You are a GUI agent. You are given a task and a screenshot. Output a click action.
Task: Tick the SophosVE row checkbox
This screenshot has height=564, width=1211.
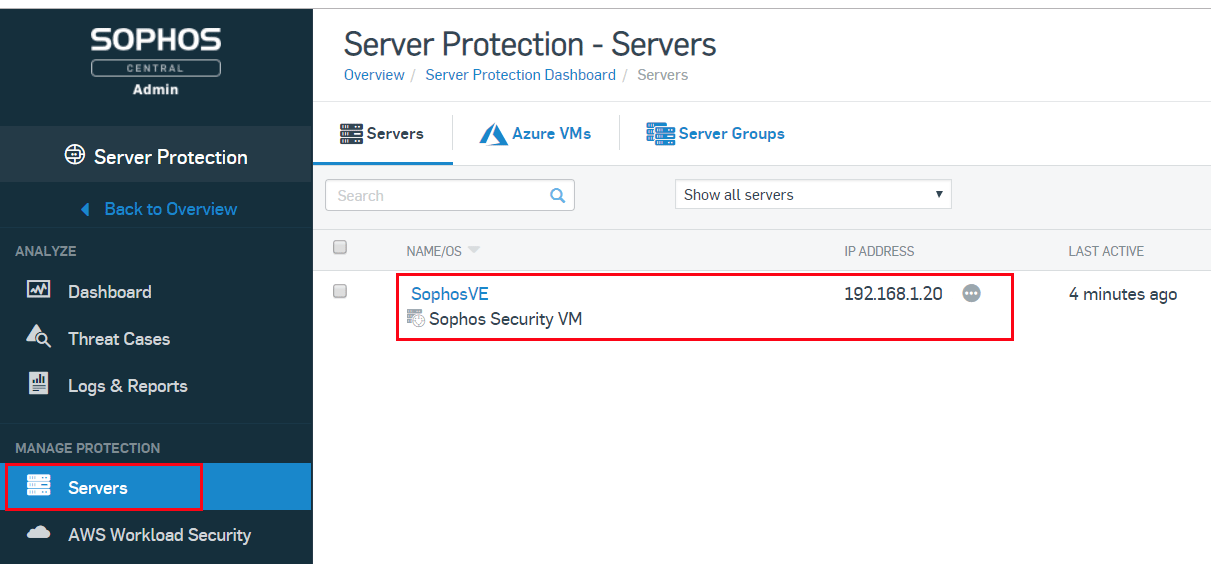pyautogui.click(x=340, y=291)
